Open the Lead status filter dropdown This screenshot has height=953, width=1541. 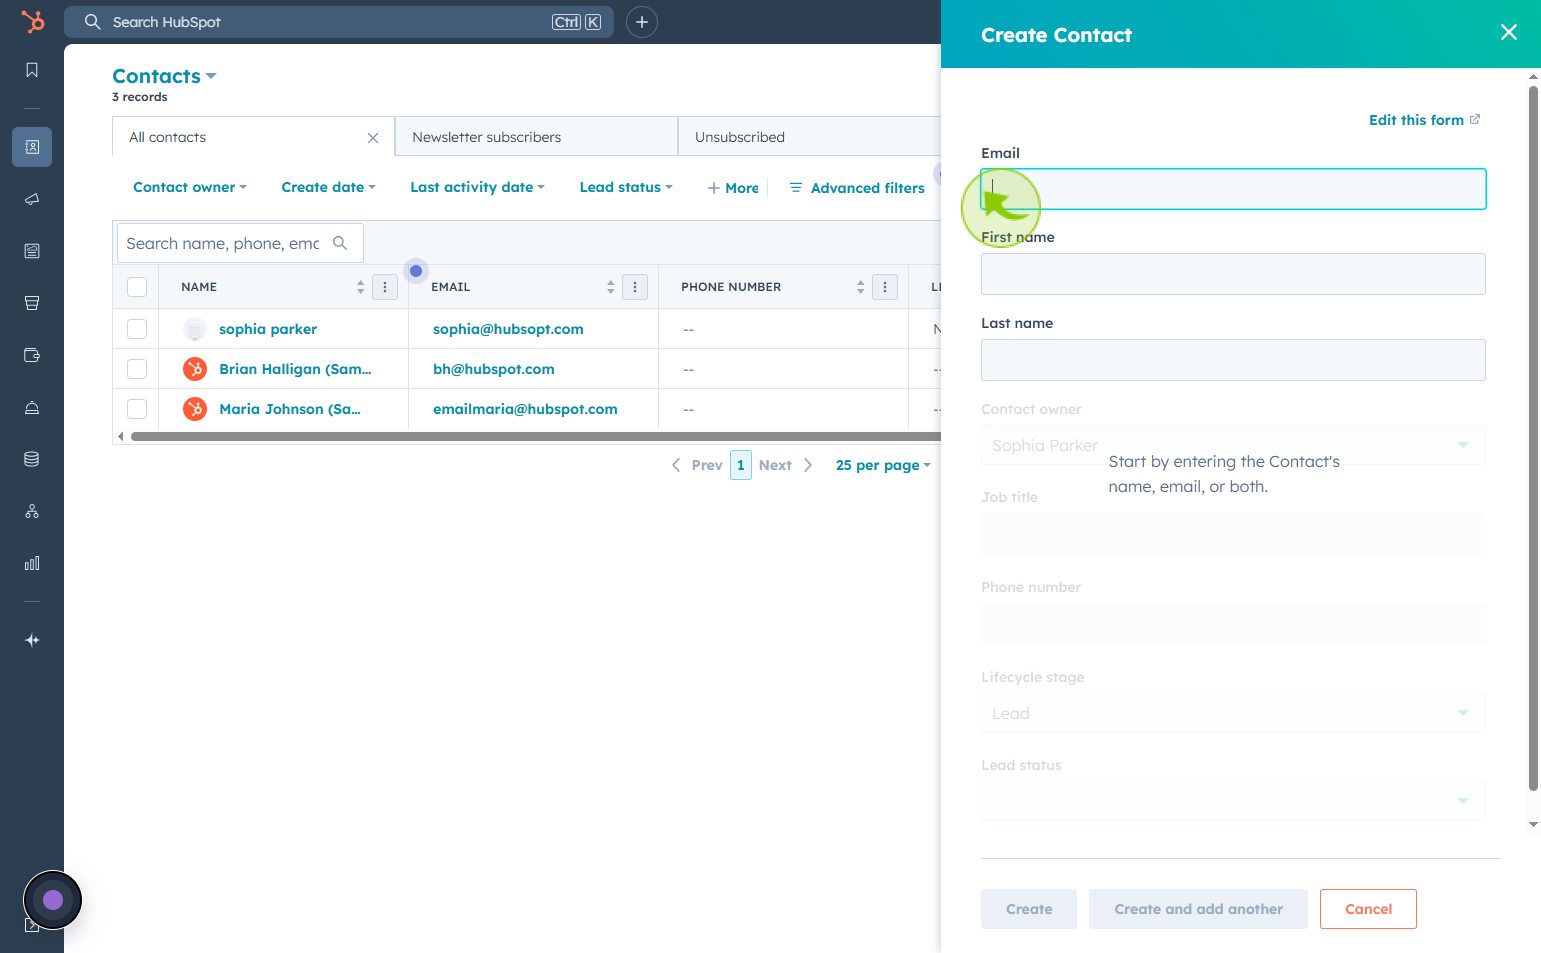click(626, 187)
